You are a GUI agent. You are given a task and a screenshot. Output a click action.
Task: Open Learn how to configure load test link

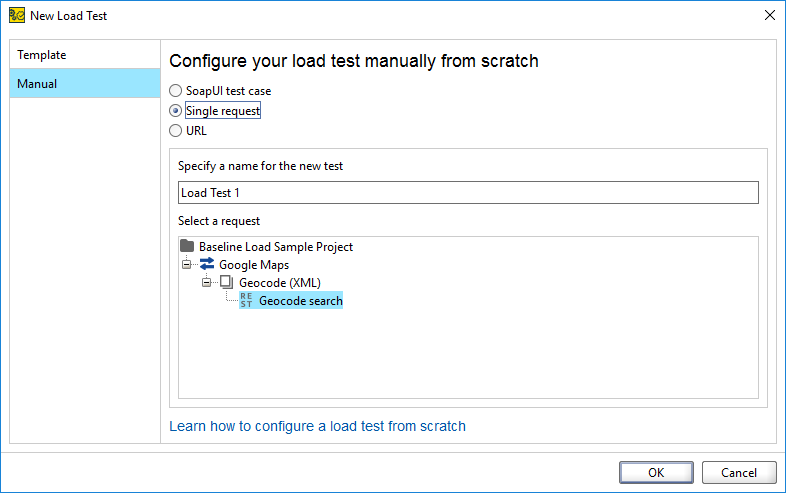pos(317,426)
